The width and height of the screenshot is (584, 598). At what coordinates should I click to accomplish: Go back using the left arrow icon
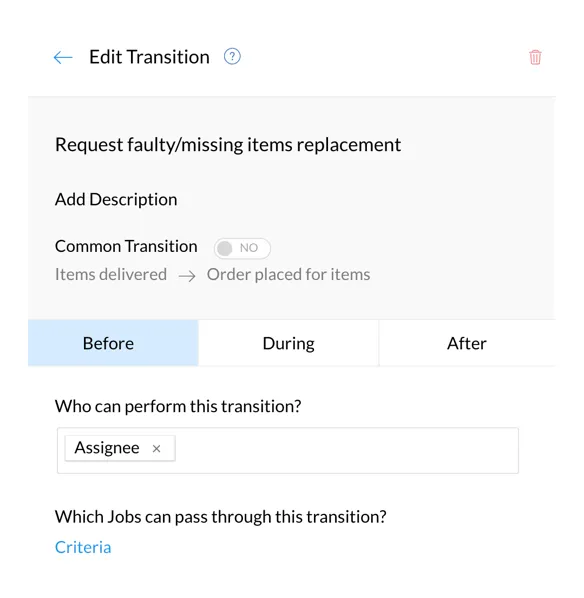pyautogui.click(x=63, y=58)
